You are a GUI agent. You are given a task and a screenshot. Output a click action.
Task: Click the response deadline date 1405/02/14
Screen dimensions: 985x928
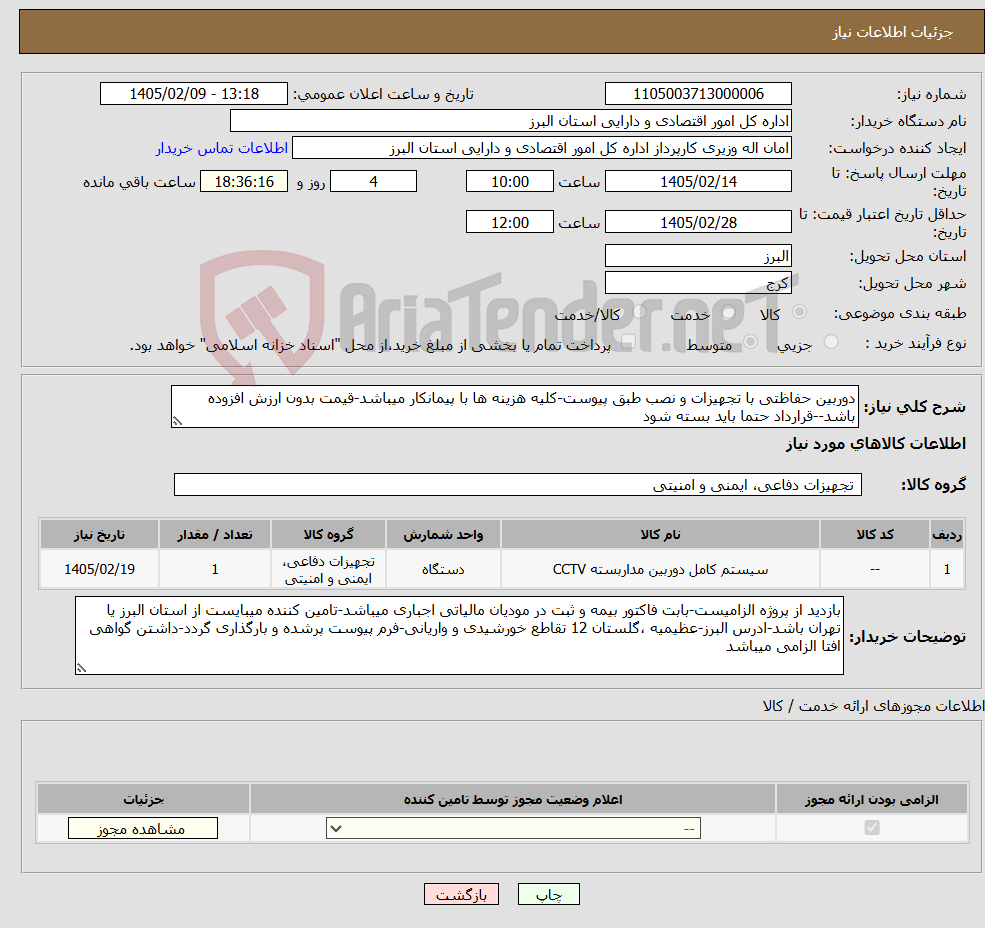coord(698,182)
